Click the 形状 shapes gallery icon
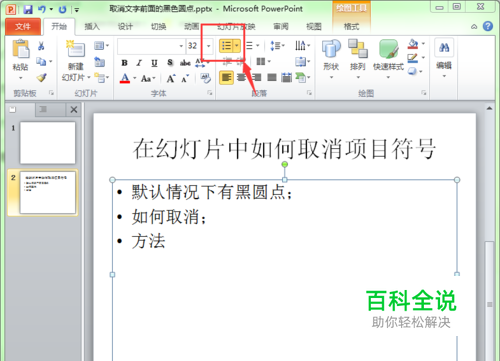The width and height of the screenshot is (500, 361). click(331, 49)
